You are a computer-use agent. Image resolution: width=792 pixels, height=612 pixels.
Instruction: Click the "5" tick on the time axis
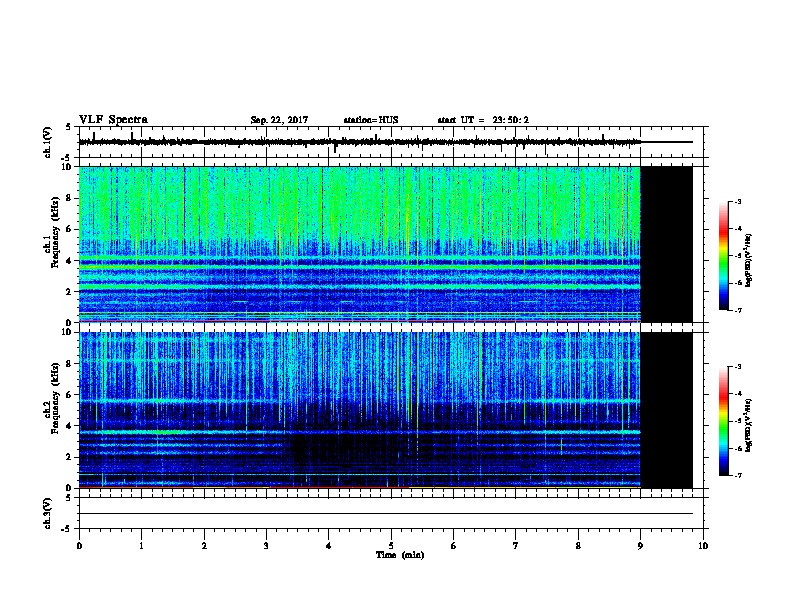tap(391, 546)
